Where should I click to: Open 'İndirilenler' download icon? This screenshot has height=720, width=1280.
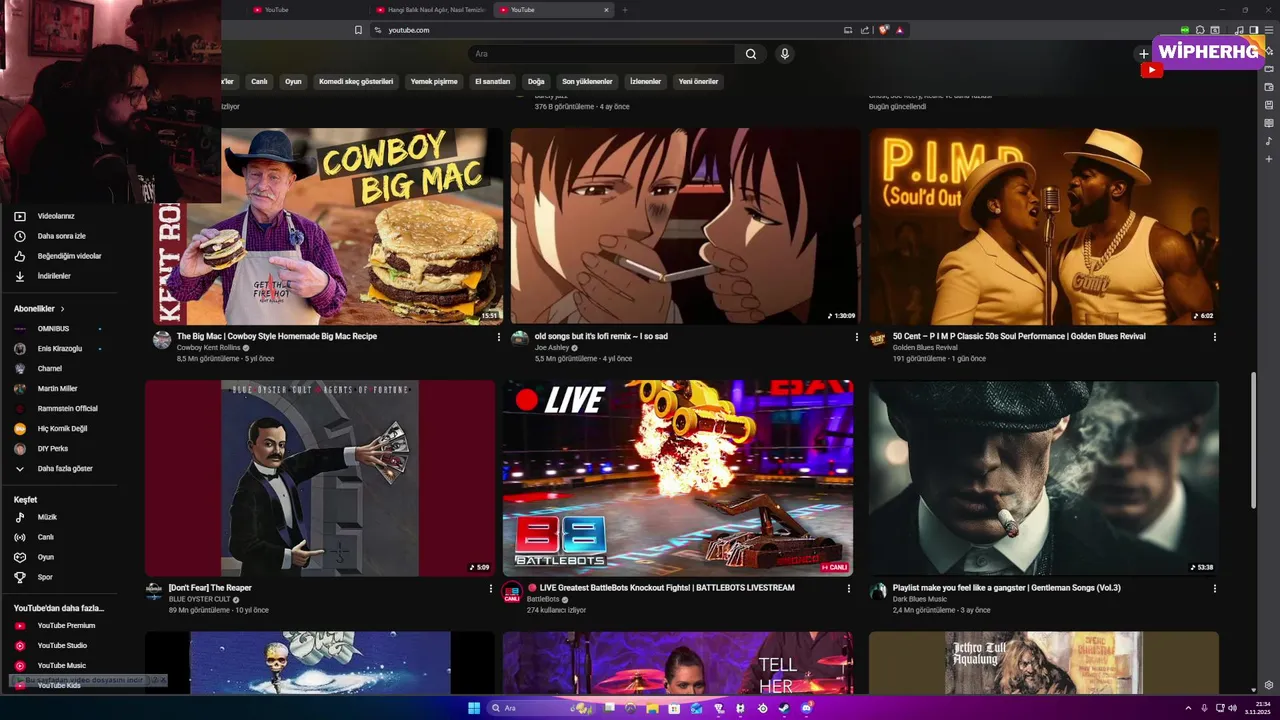[19, 276]
